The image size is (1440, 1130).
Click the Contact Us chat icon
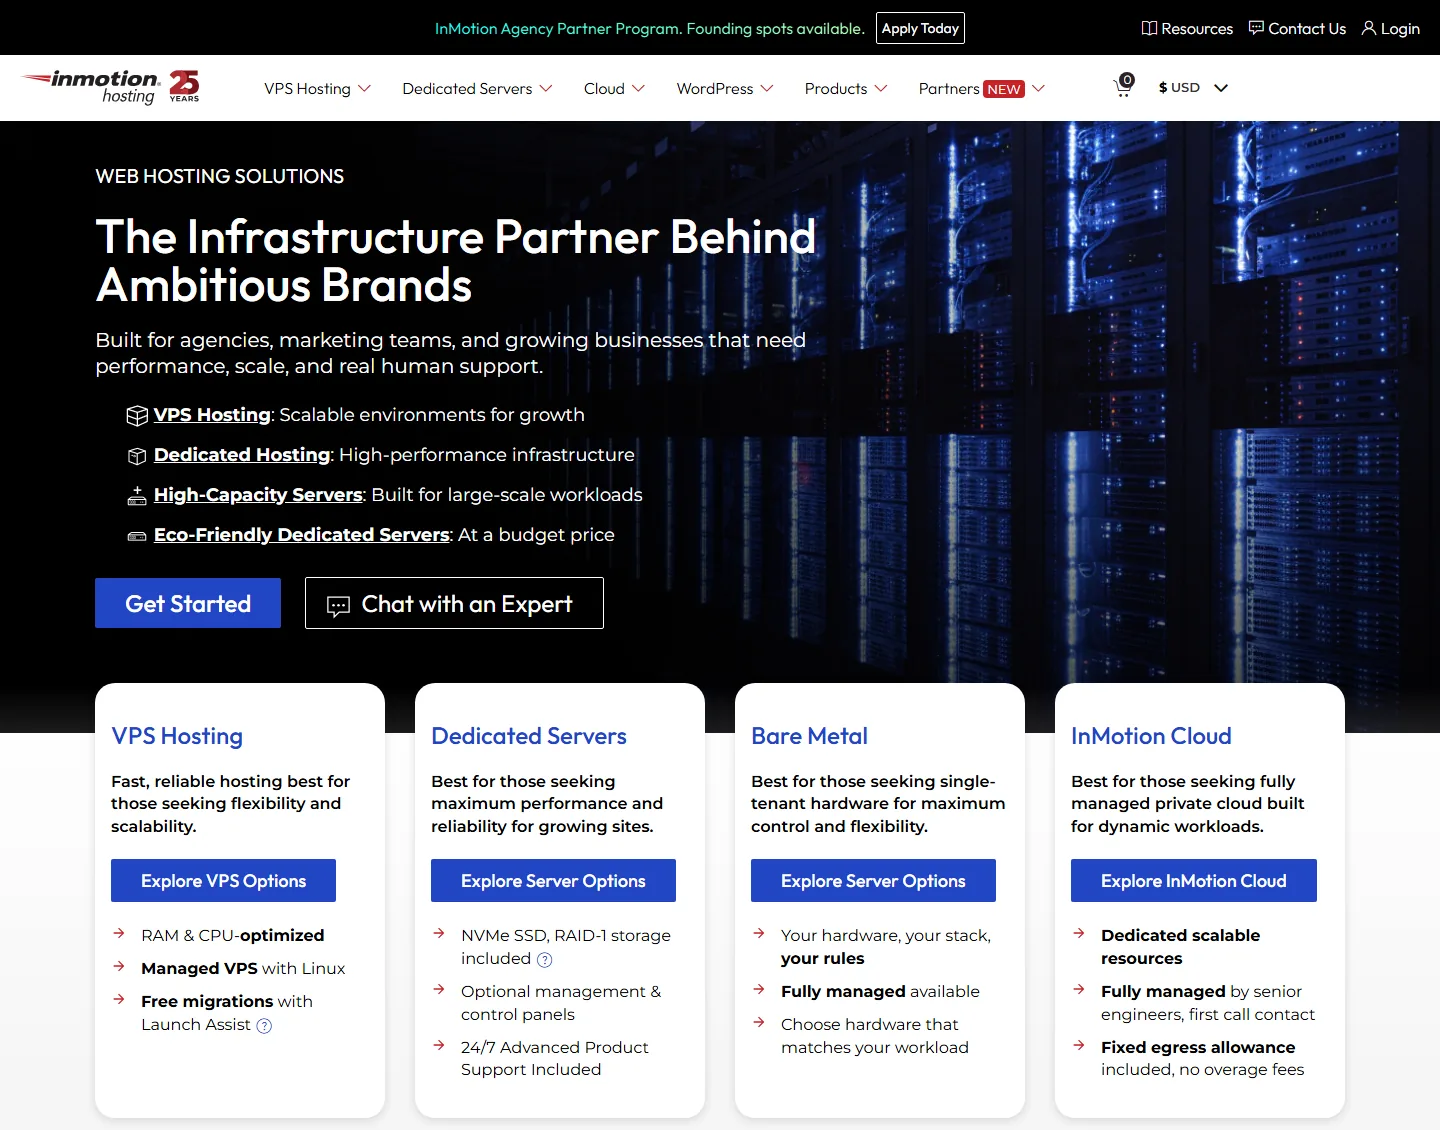click(1256, 28)
